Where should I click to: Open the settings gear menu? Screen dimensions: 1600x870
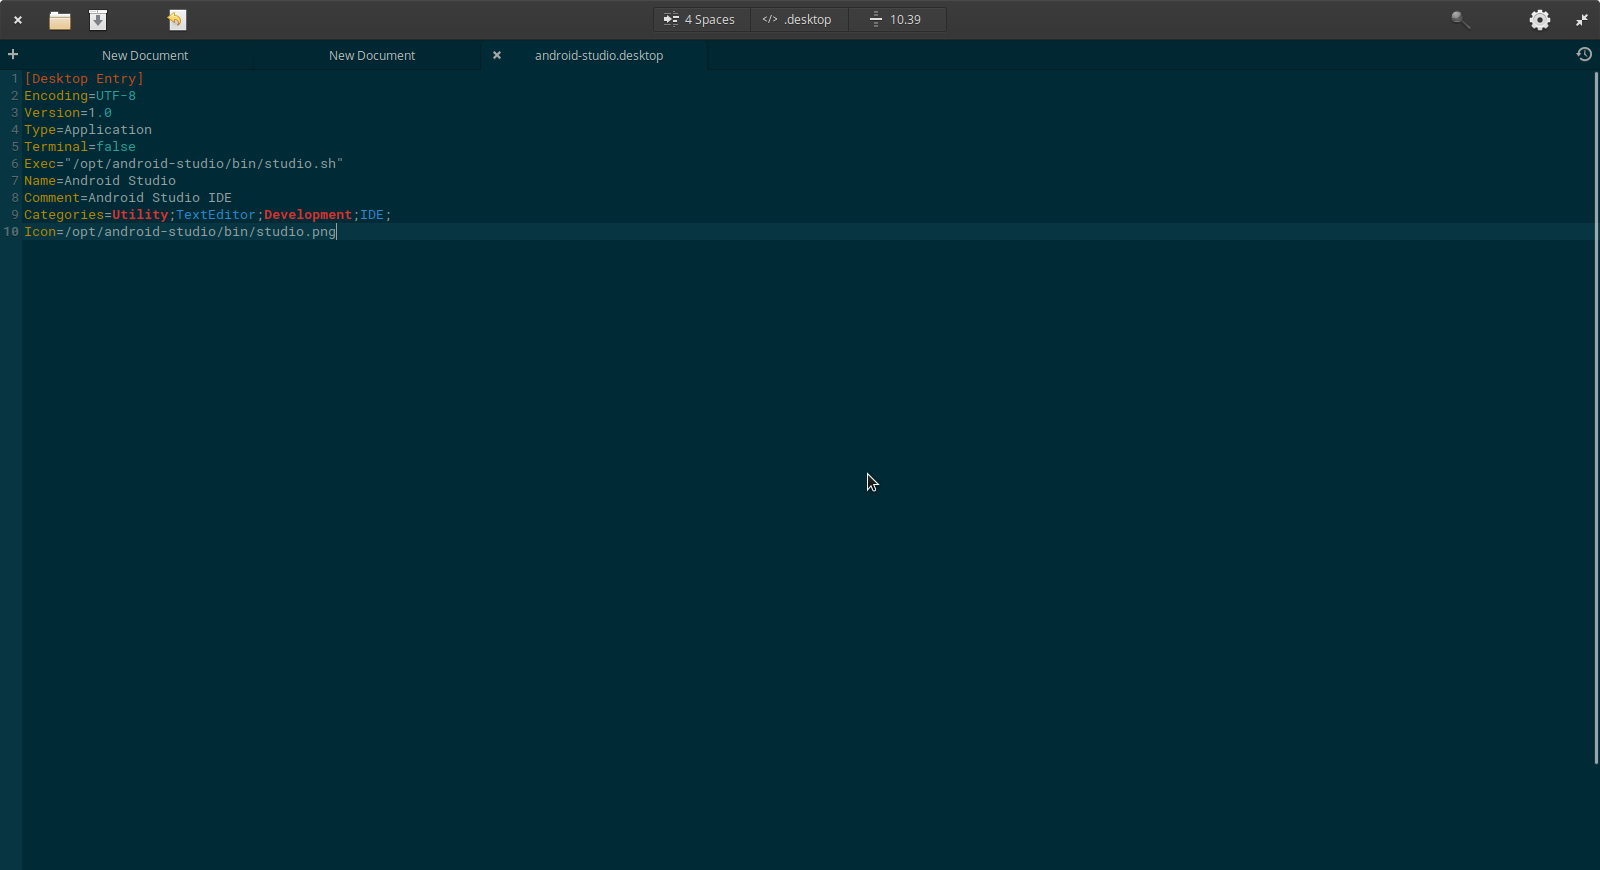click(x=1540, y=20)
